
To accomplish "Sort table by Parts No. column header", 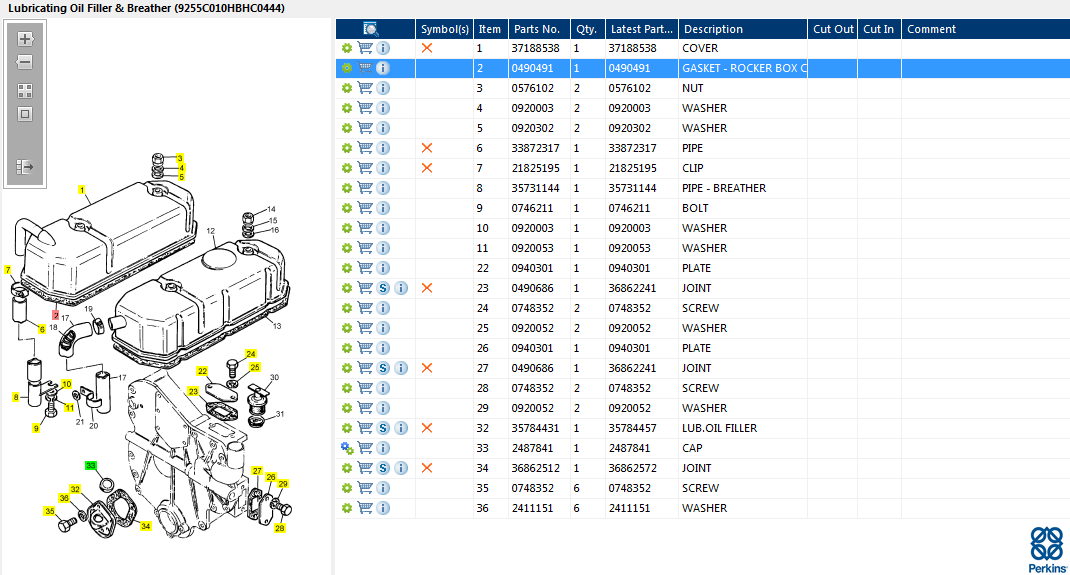I will click(x=538, y=29).
